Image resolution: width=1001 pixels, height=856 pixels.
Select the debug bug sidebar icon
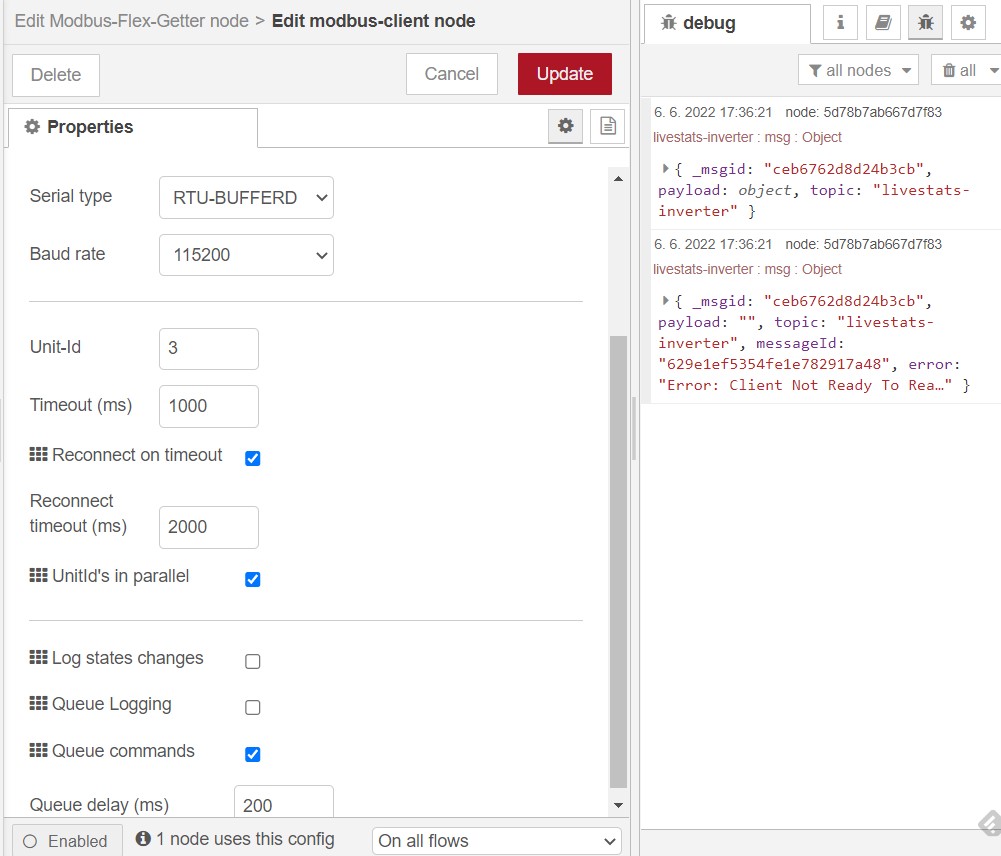(x=926, y=23)
